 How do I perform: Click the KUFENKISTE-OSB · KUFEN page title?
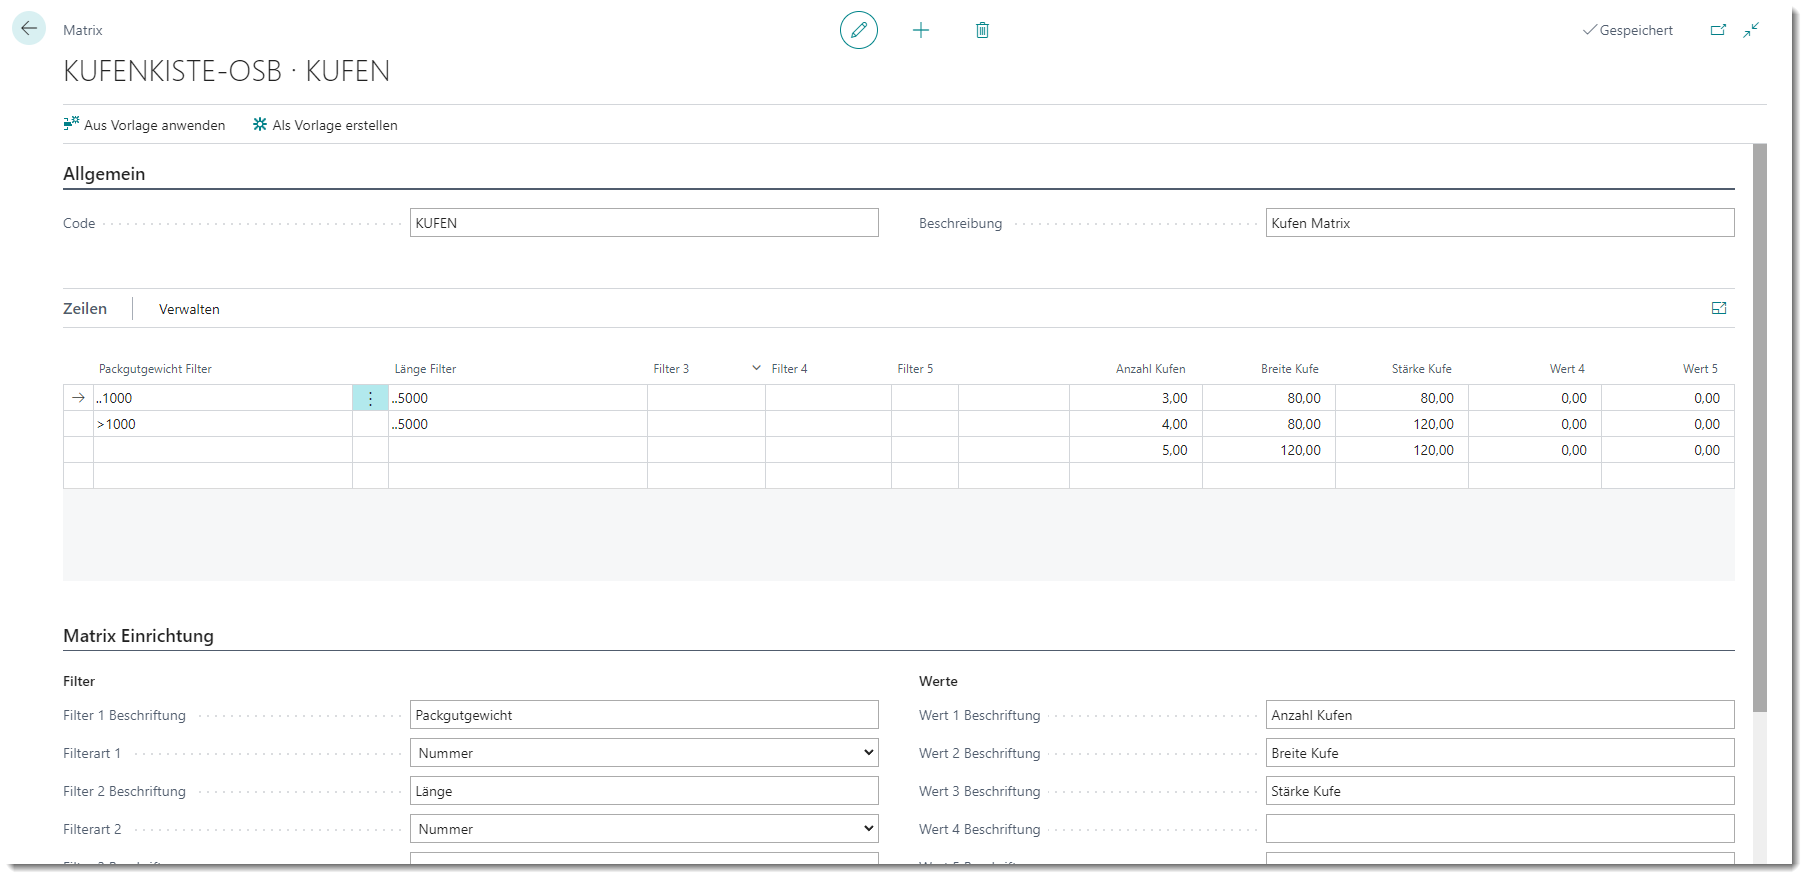tap(227, 71)
